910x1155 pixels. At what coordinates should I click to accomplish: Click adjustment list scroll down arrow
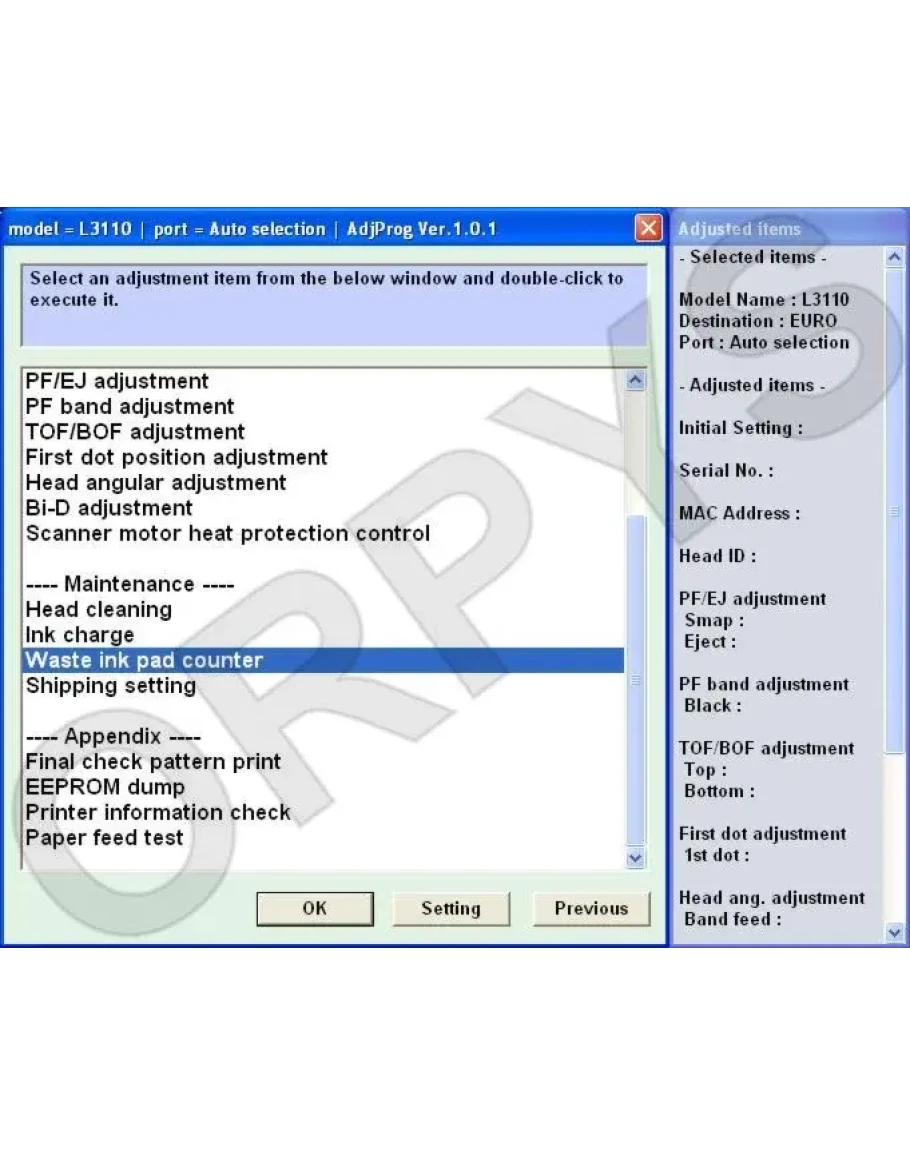pyautogui.click(x=635, y=858)
